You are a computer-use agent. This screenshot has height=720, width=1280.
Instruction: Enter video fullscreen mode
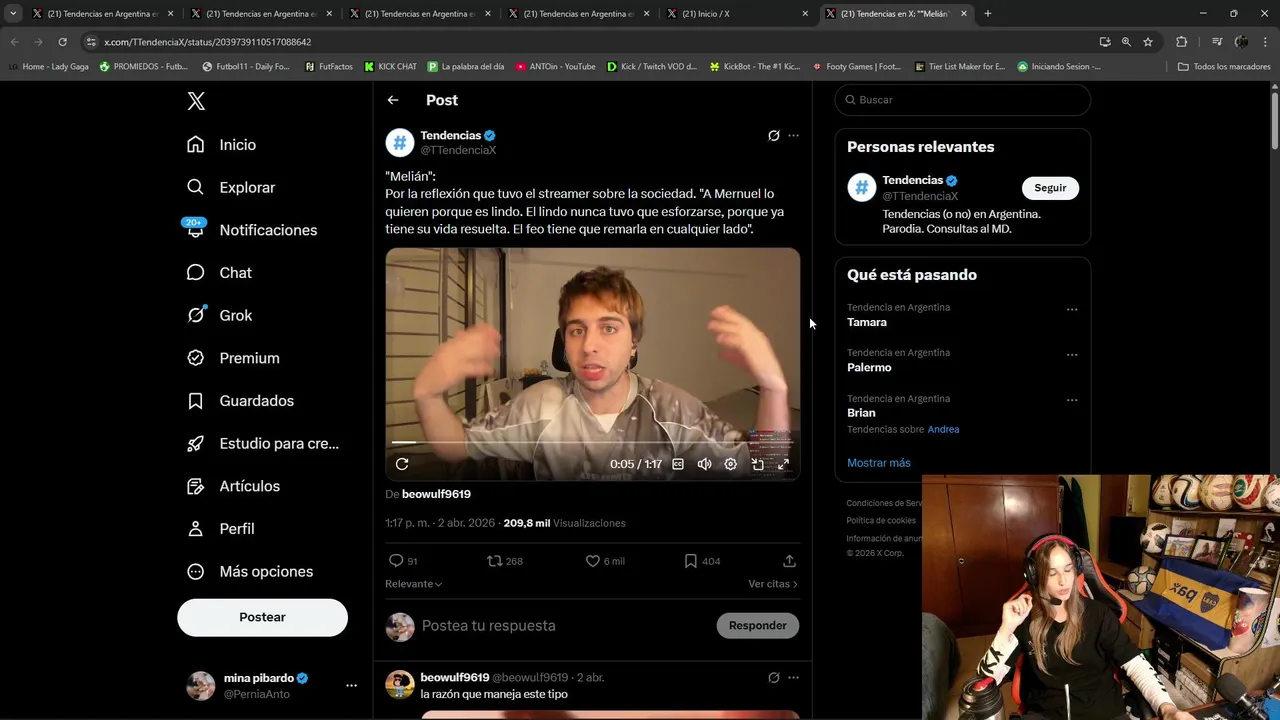click(x=784, y=464)
